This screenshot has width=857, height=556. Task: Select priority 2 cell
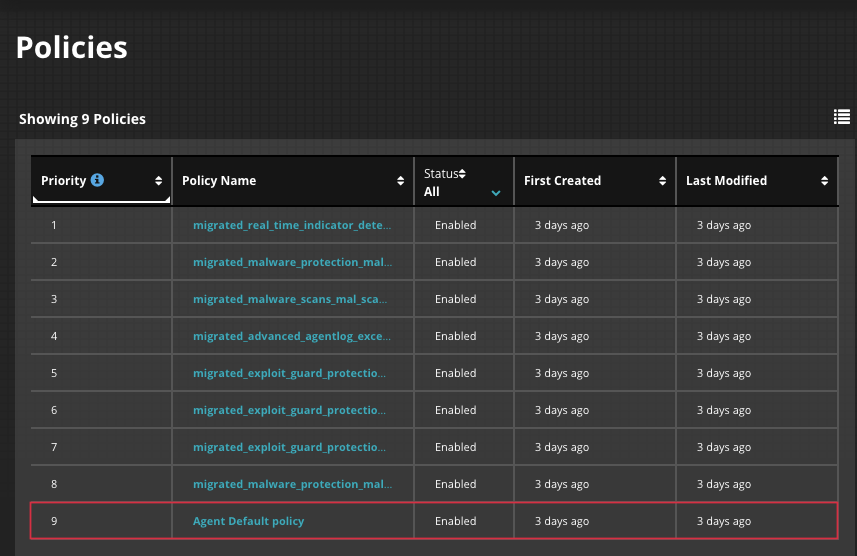(x=101, y=262)
